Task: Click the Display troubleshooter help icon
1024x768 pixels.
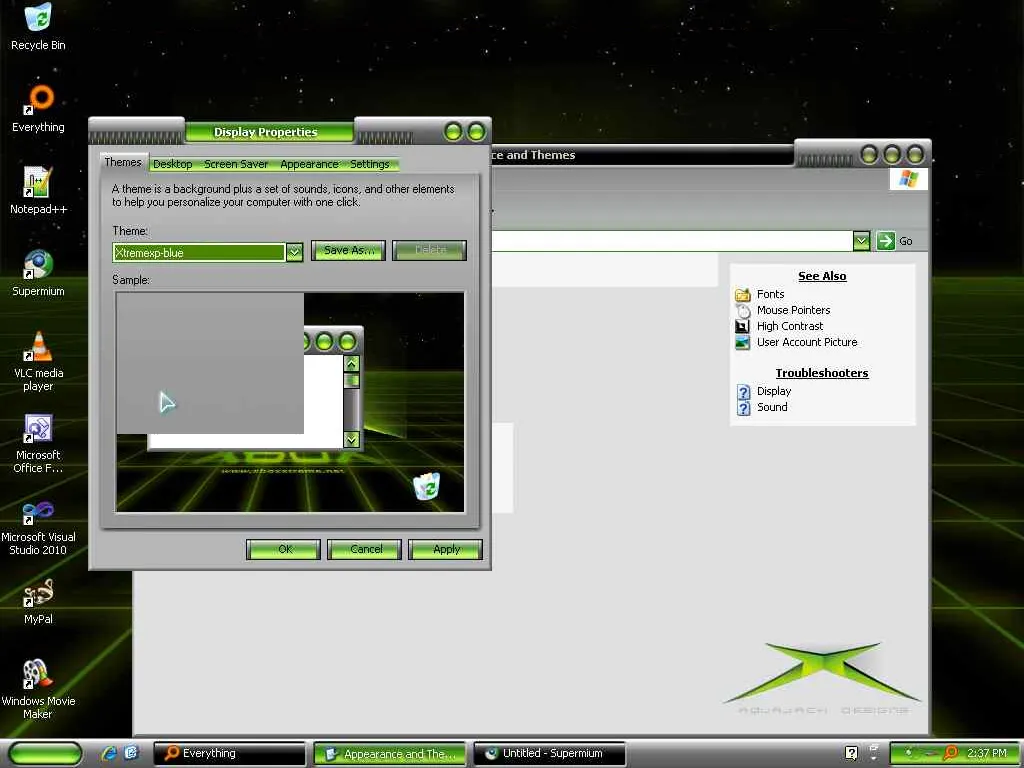Action: click(744, 391)
